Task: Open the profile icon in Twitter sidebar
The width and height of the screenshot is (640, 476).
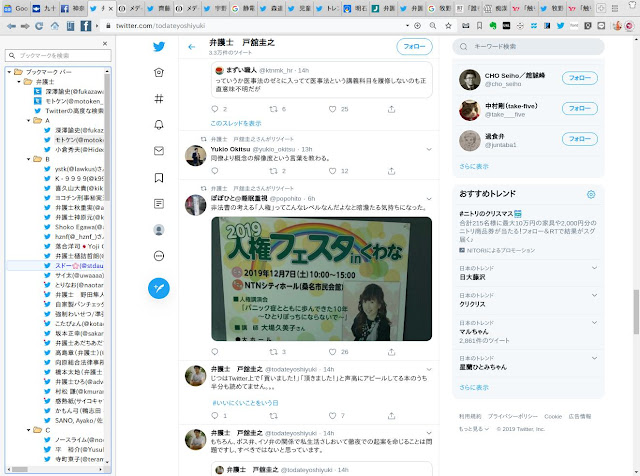Action: [159, 230]
